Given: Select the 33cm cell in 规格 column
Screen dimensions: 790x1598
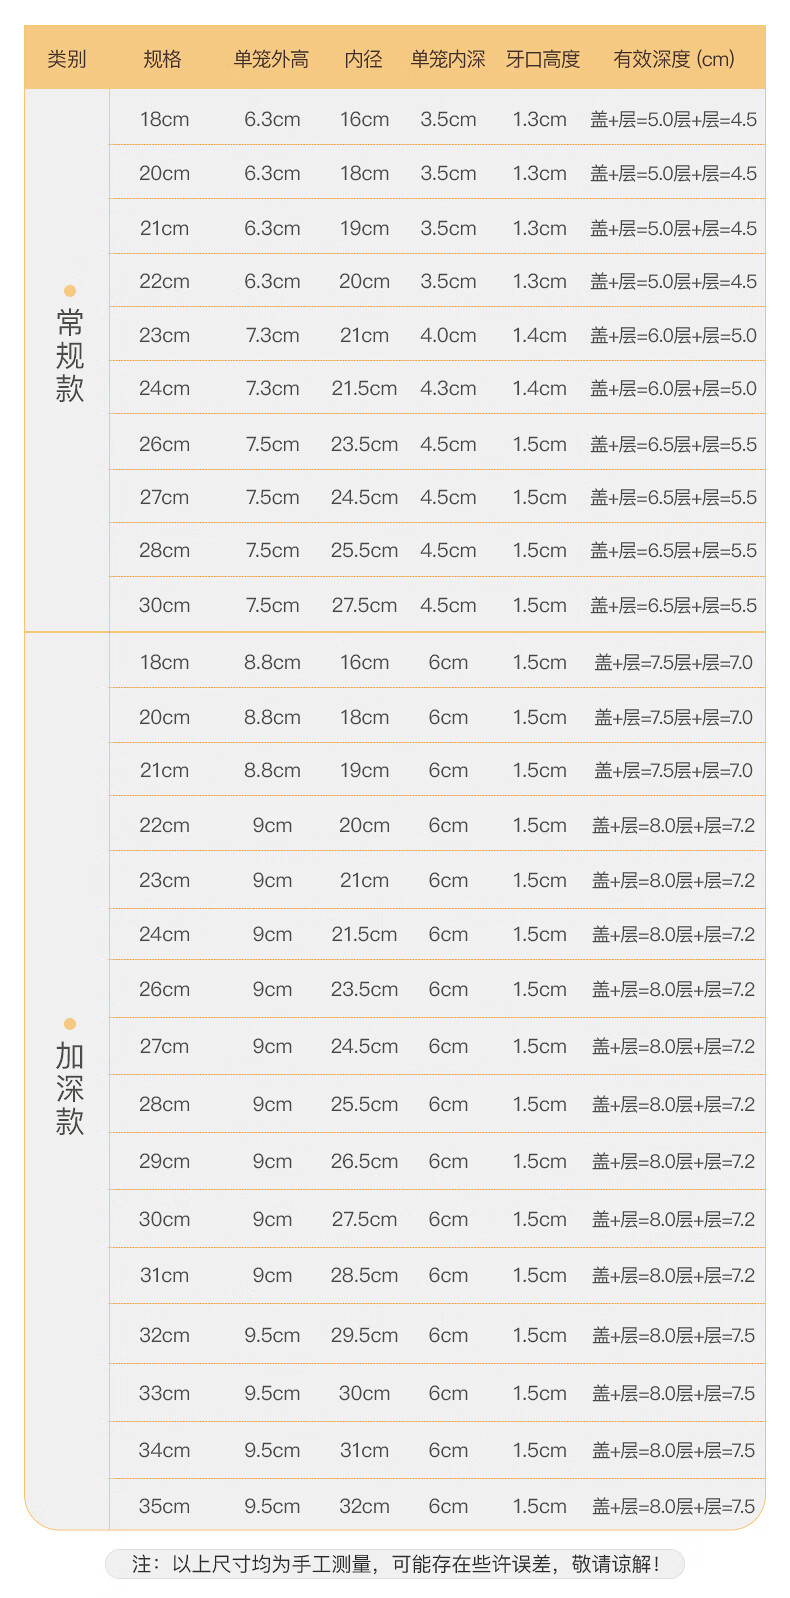Looking at the screenshot, I should click(x=164, y=1393).
